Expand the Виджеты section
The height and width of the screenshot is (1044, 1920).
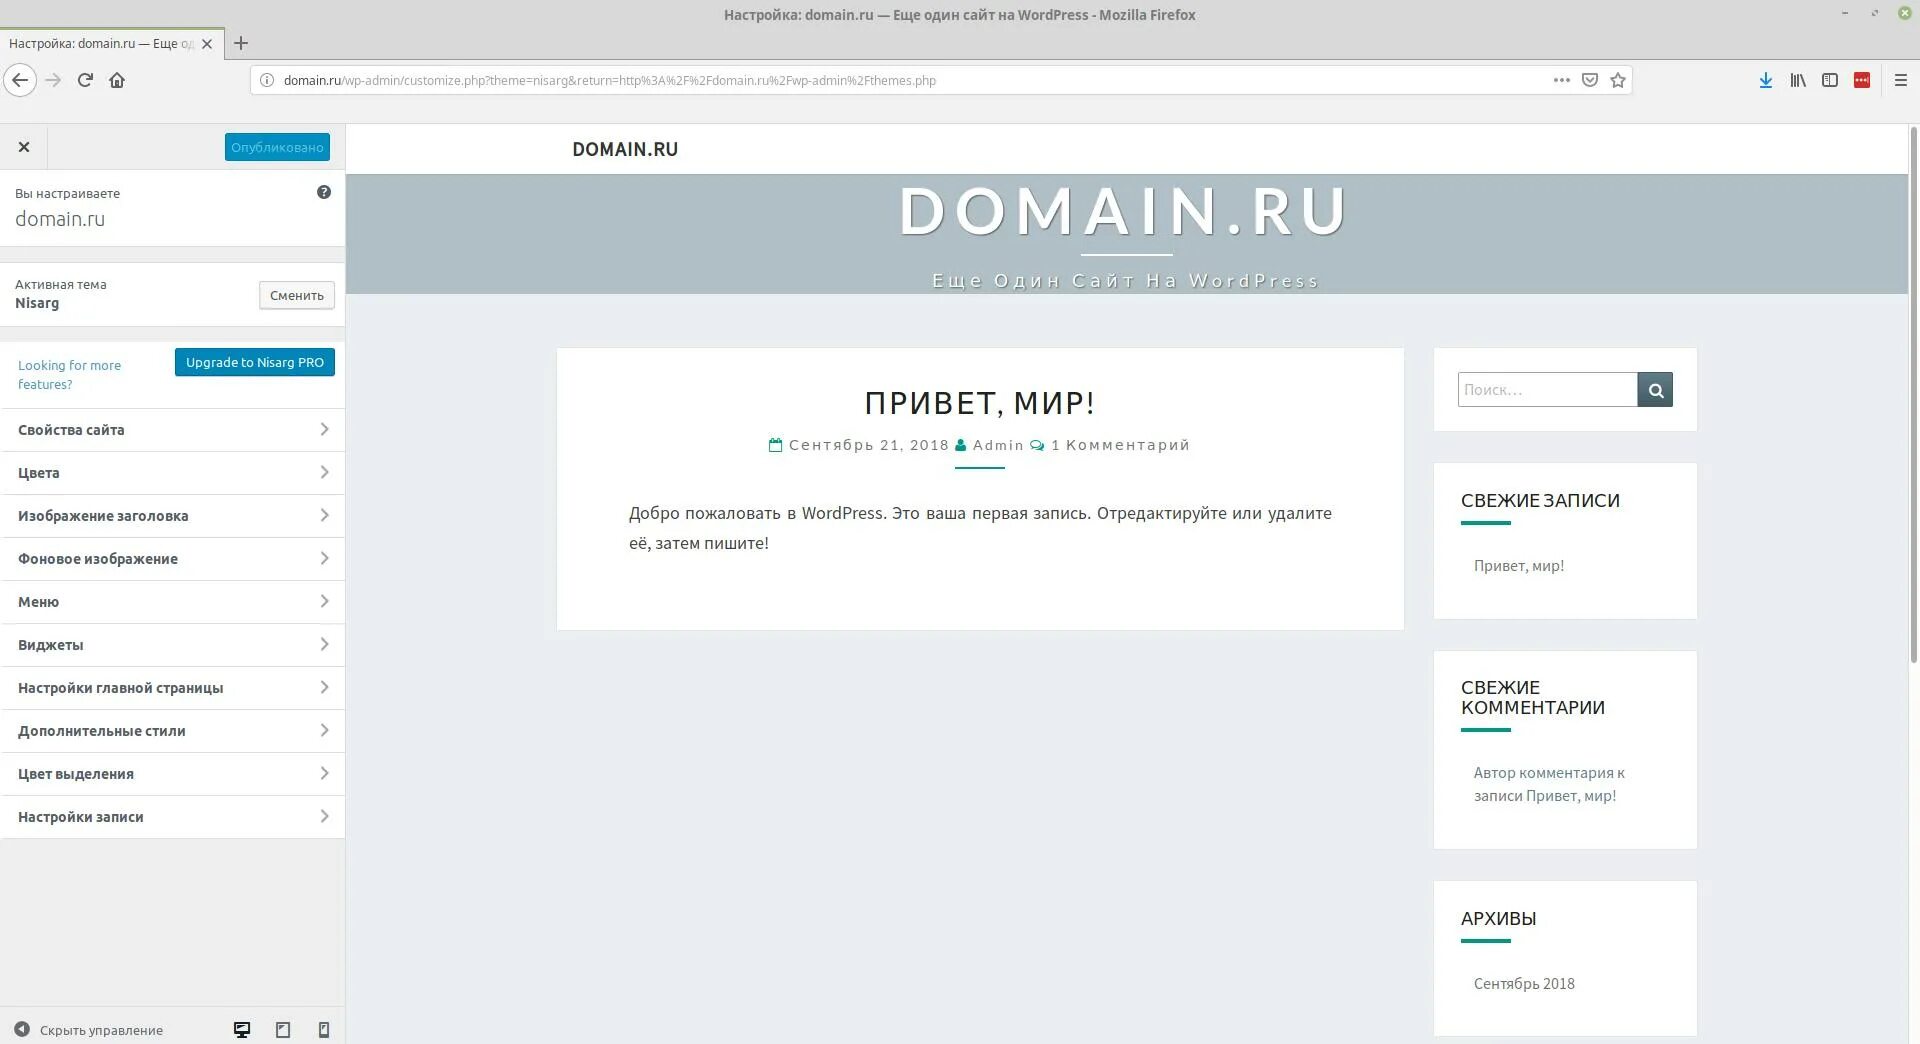[x=173, y=645]
